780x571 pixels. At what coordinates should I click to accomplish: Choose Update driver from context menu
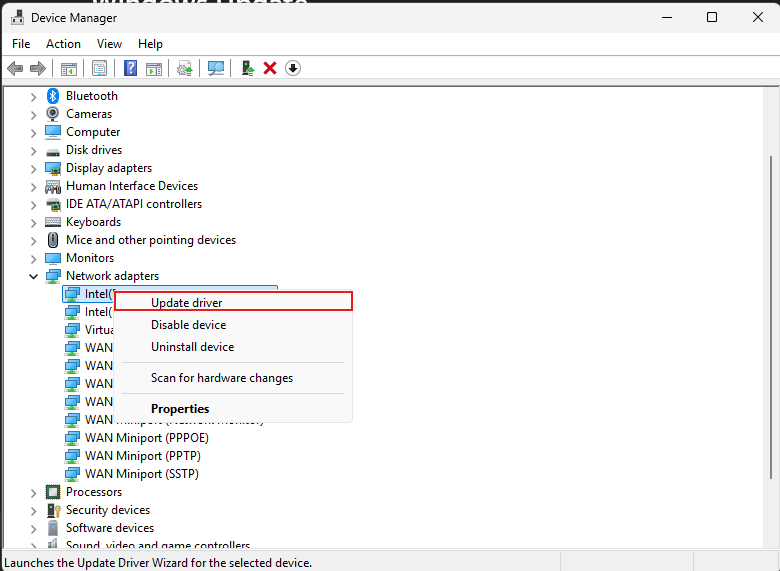tap(187, 302)
